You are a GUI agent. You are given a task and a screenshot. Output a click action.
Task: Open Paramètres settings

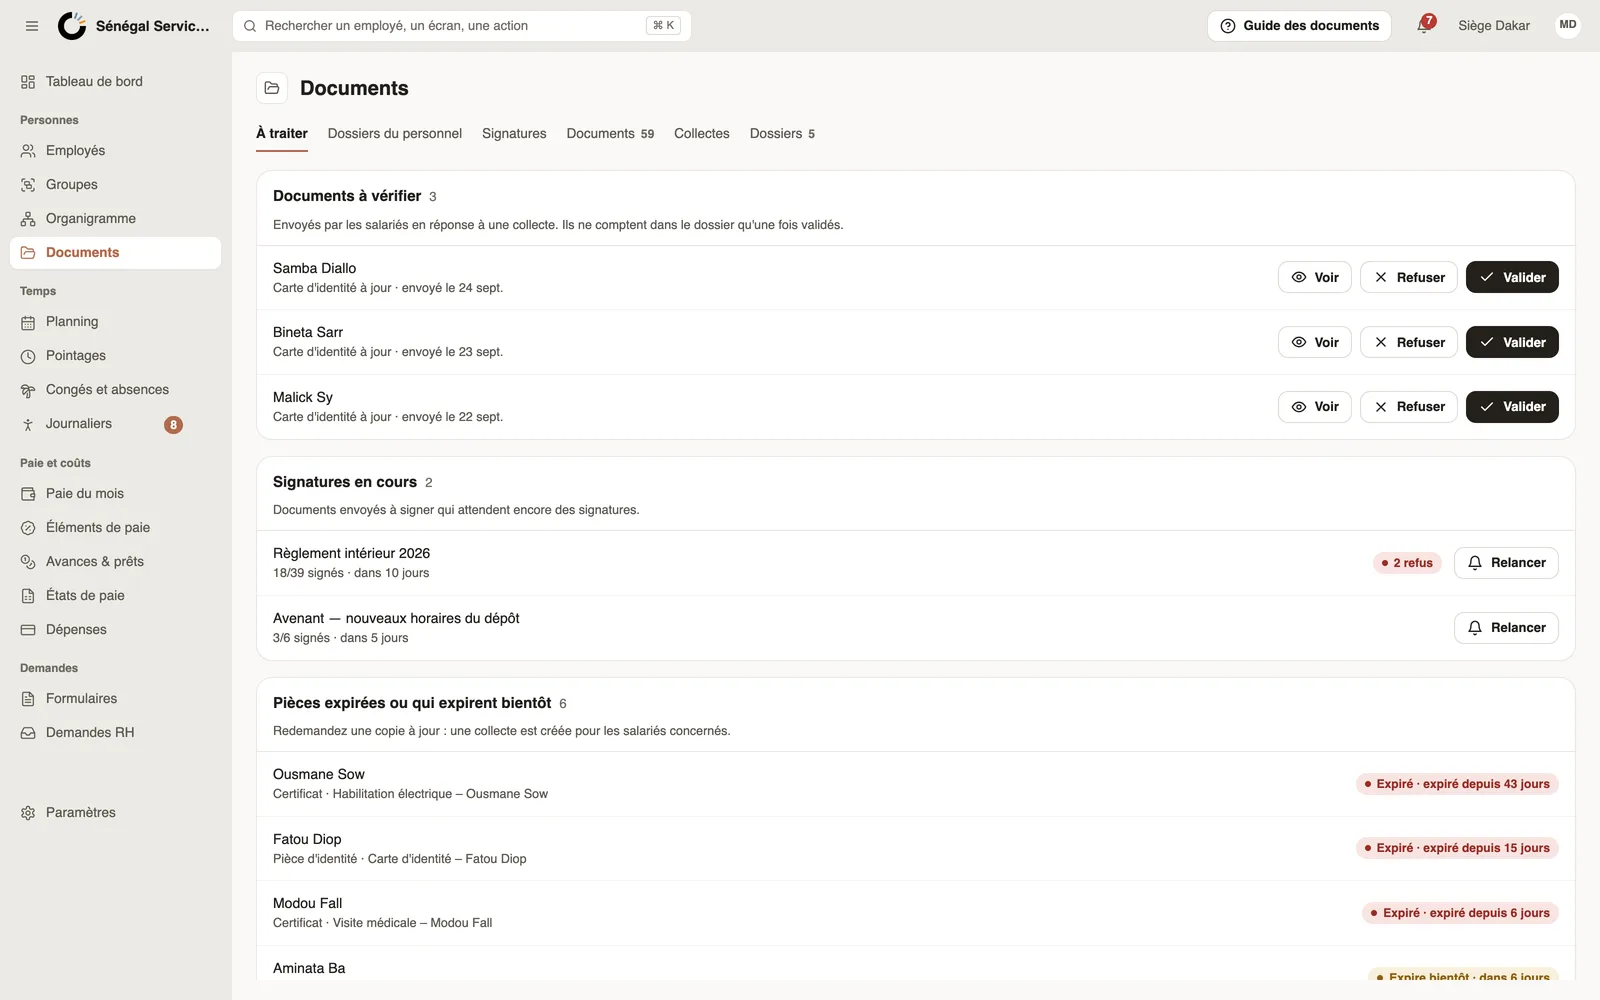tap(115, 813)
